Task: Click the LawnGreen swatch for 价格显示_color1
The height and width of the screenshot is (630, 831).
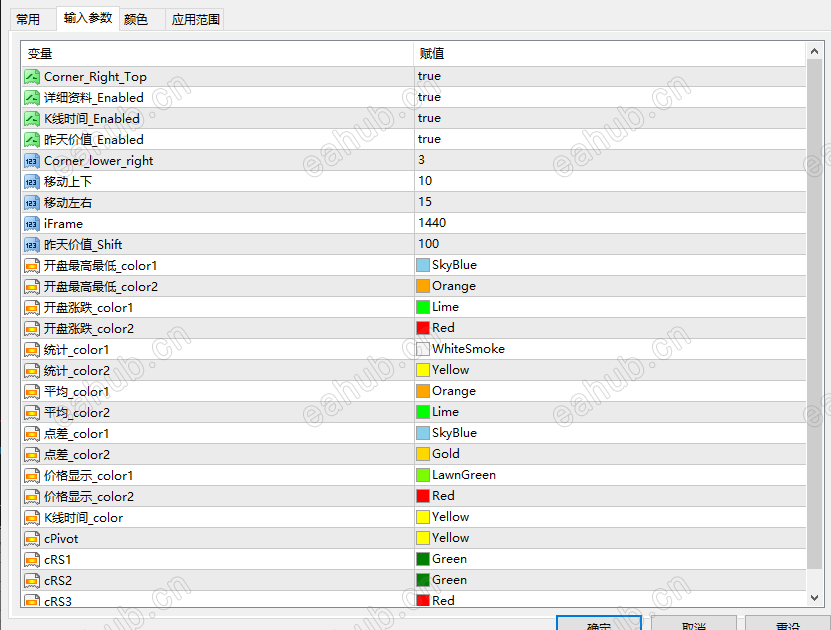Action: 423,475
